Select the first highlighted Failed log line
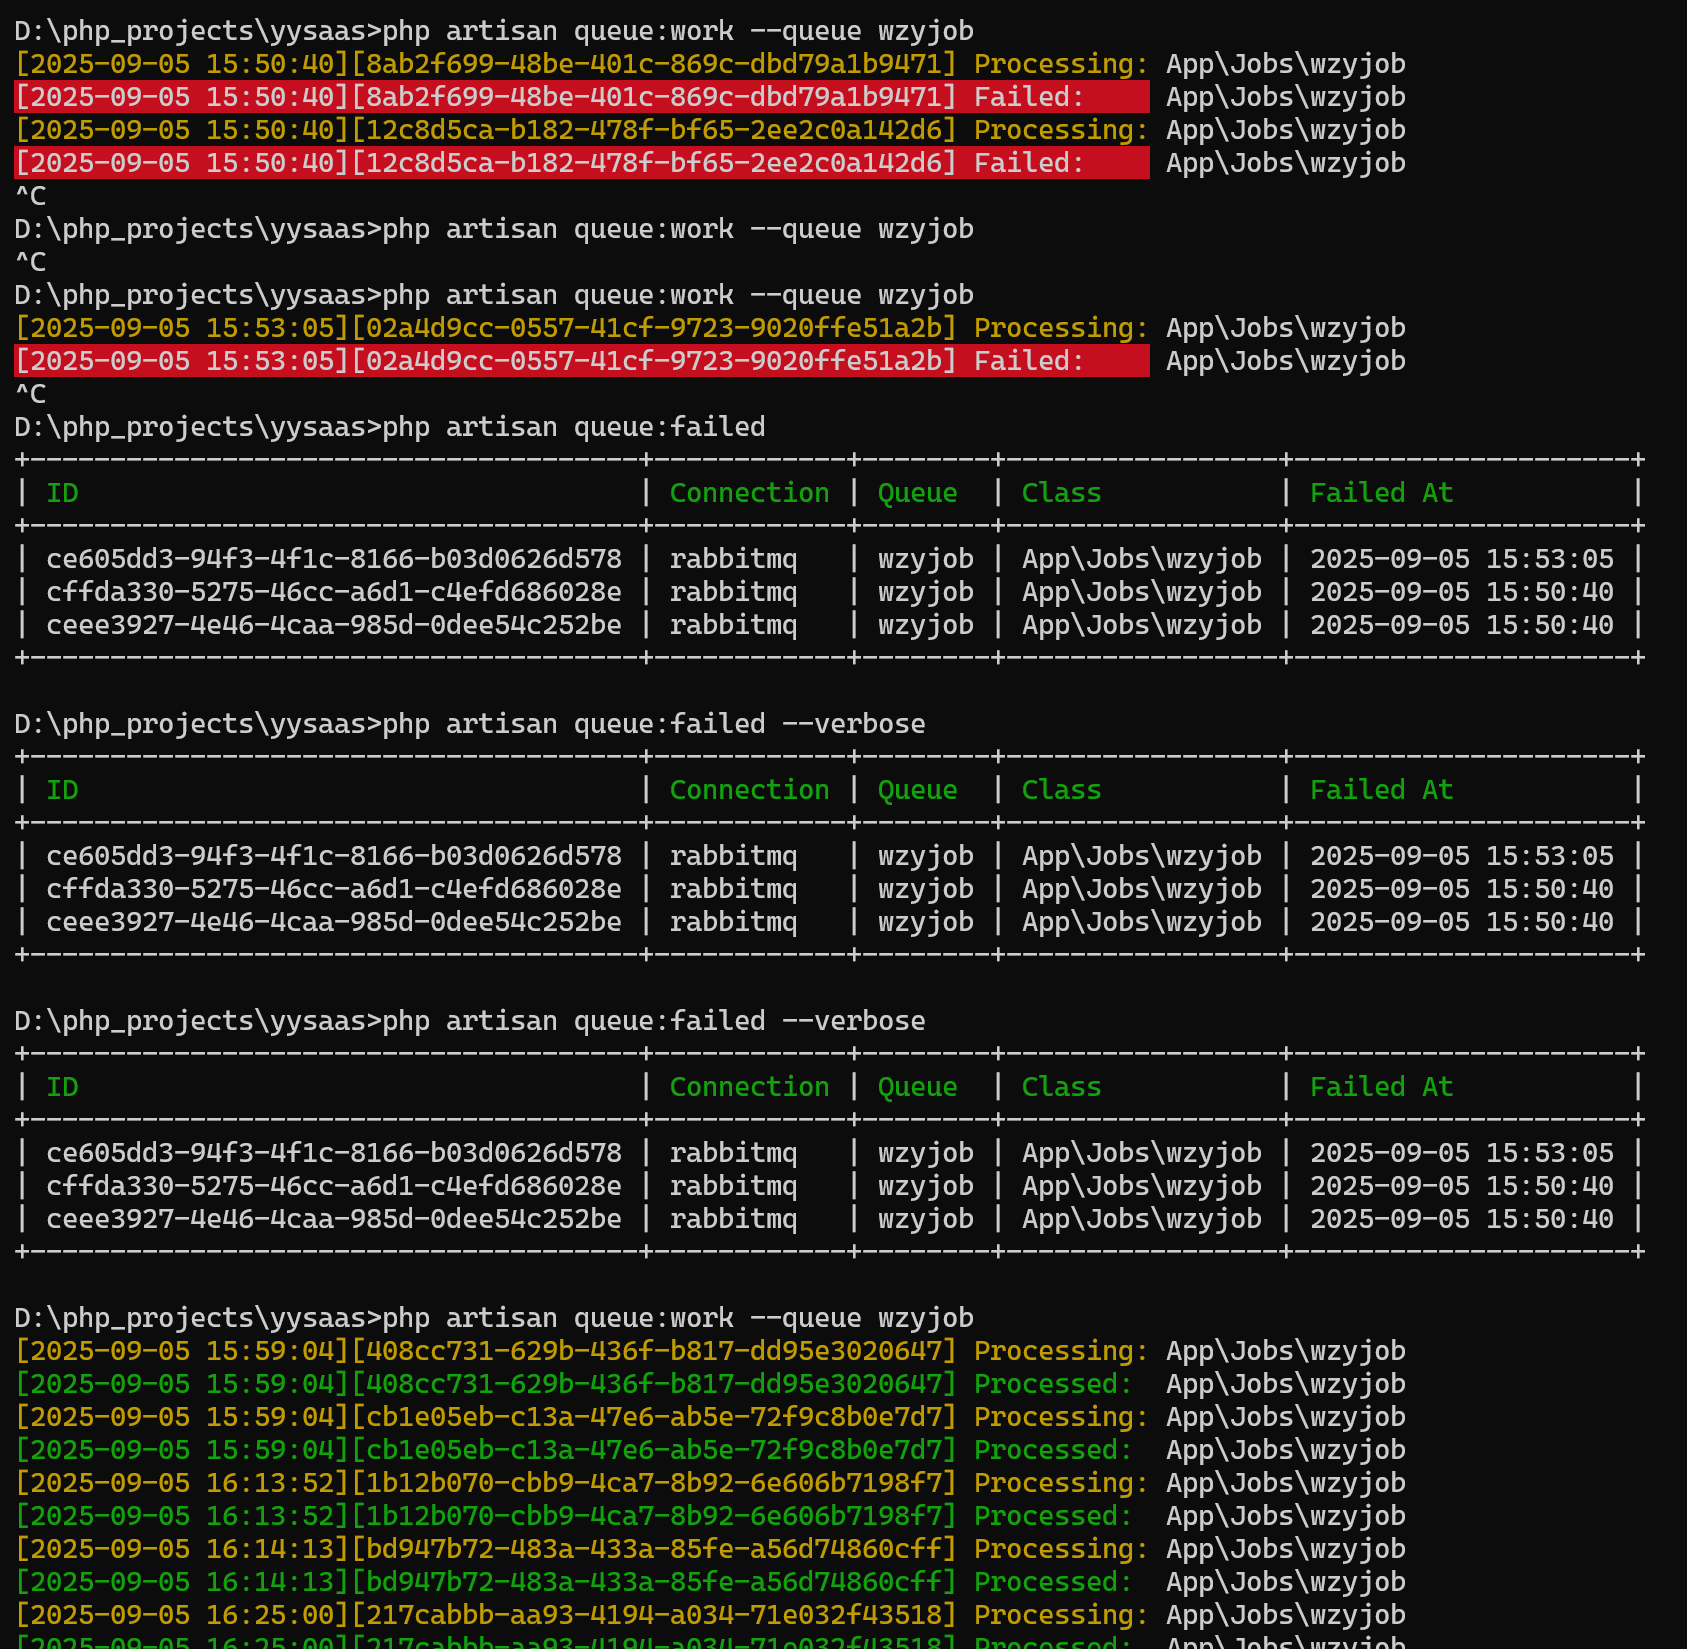This screenshot has width=1687, height=1649. click(x=580, y=97)
